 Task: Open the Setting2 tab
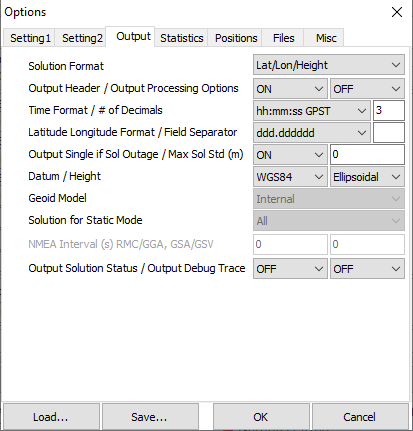click(x=81, y=38)
